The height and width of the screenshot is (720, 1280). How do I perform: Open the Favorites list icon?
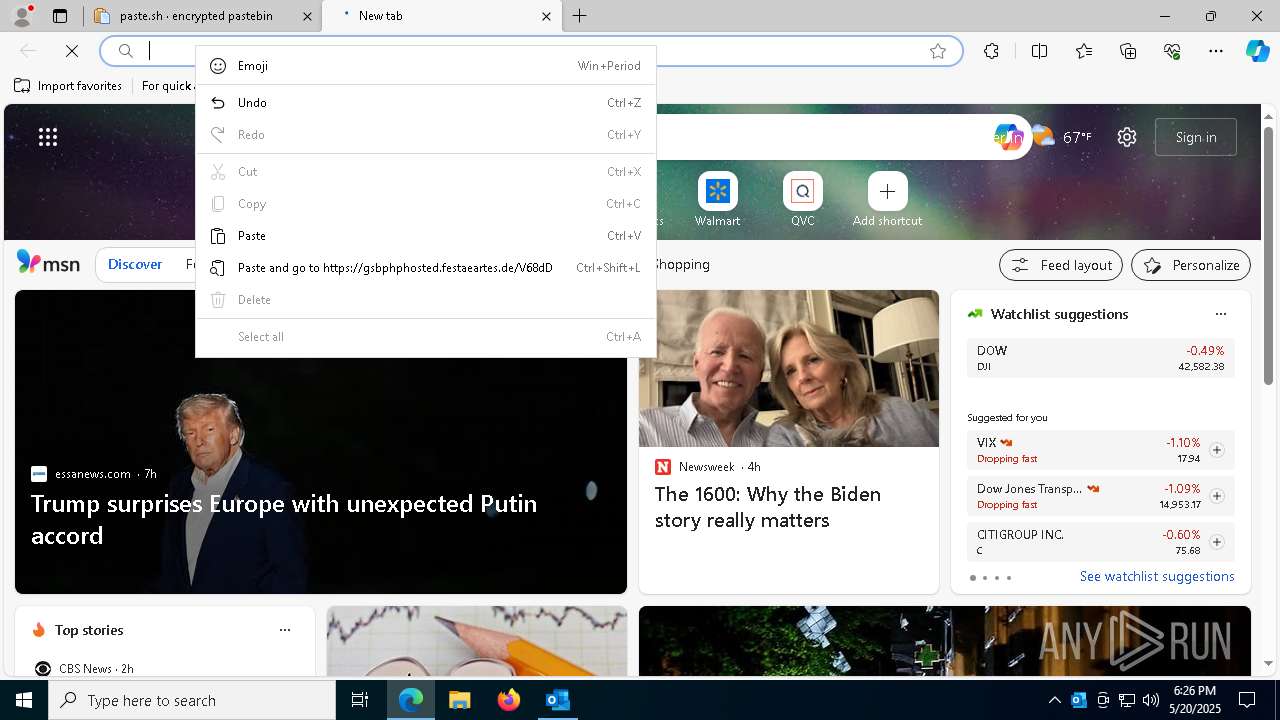1084,51
